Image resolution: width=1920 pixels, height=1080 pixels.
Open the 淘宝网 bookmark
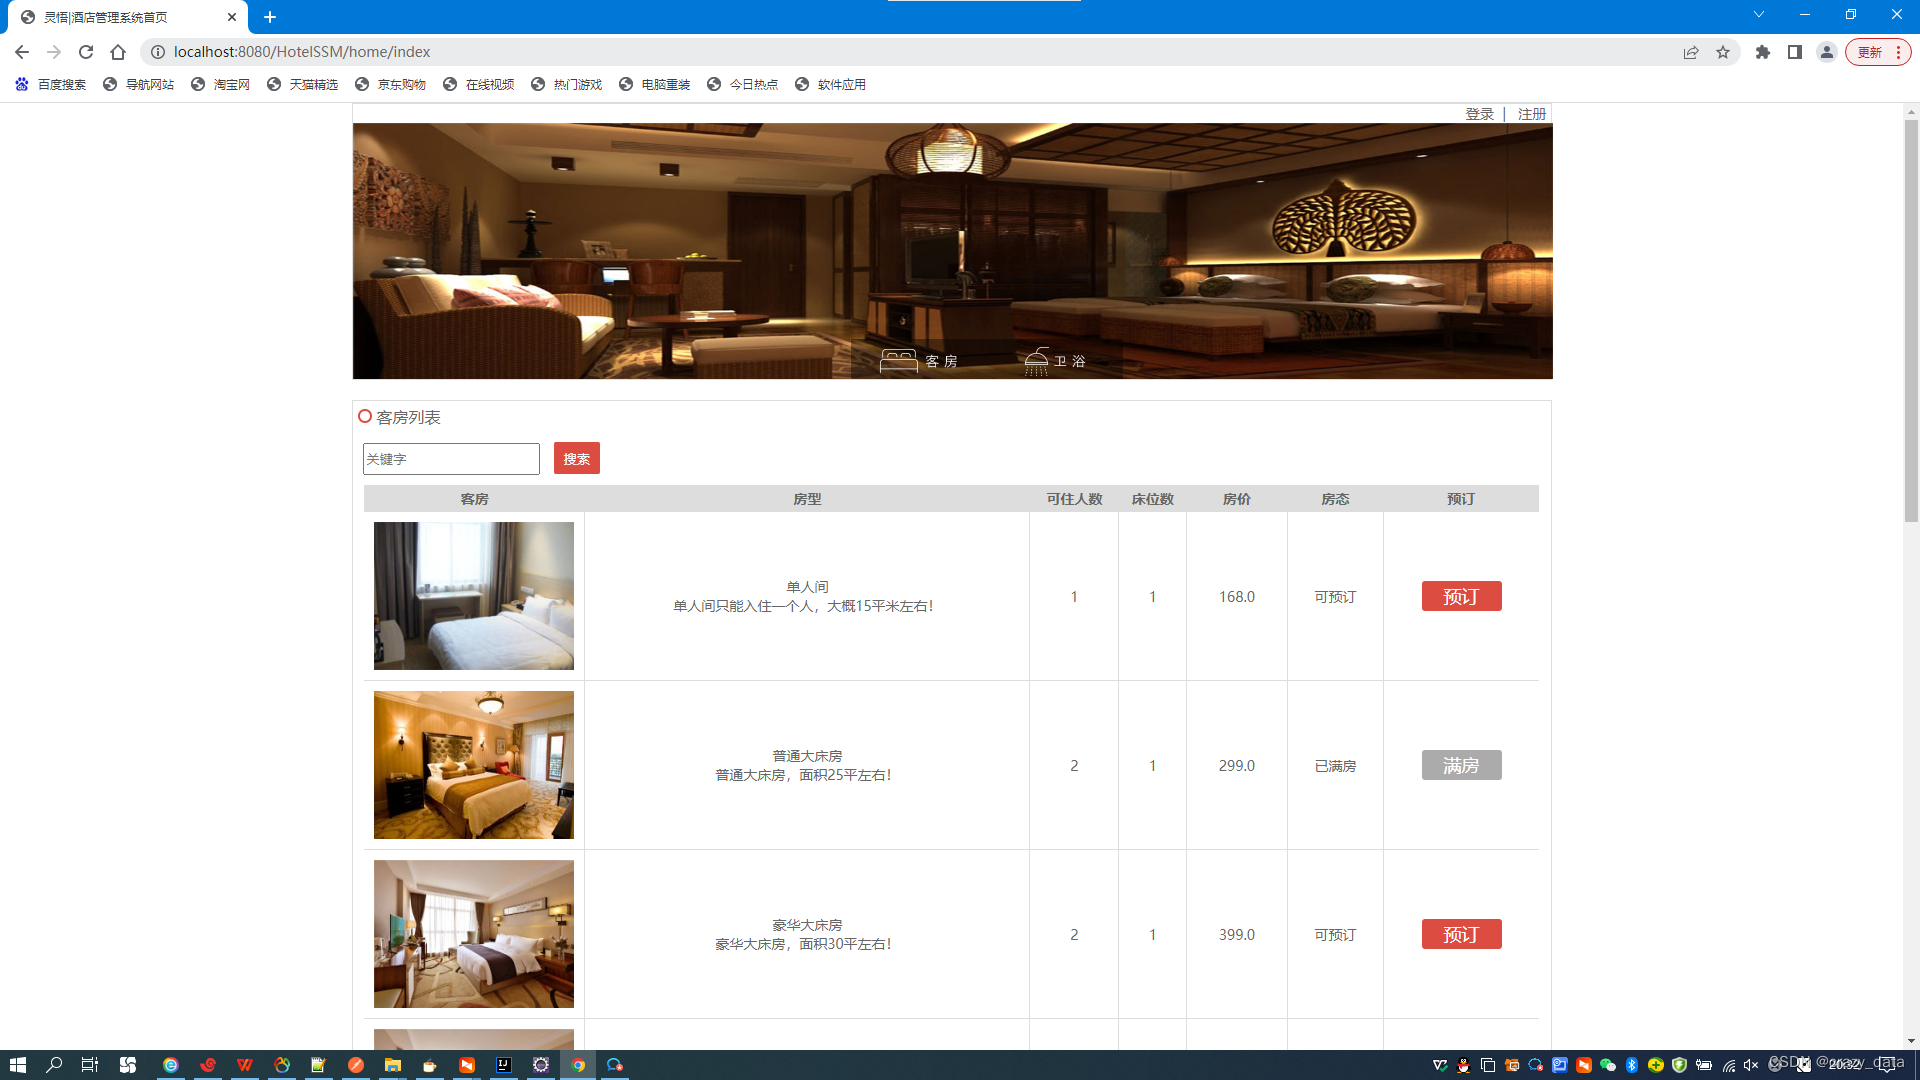click(x=221, y=84)
